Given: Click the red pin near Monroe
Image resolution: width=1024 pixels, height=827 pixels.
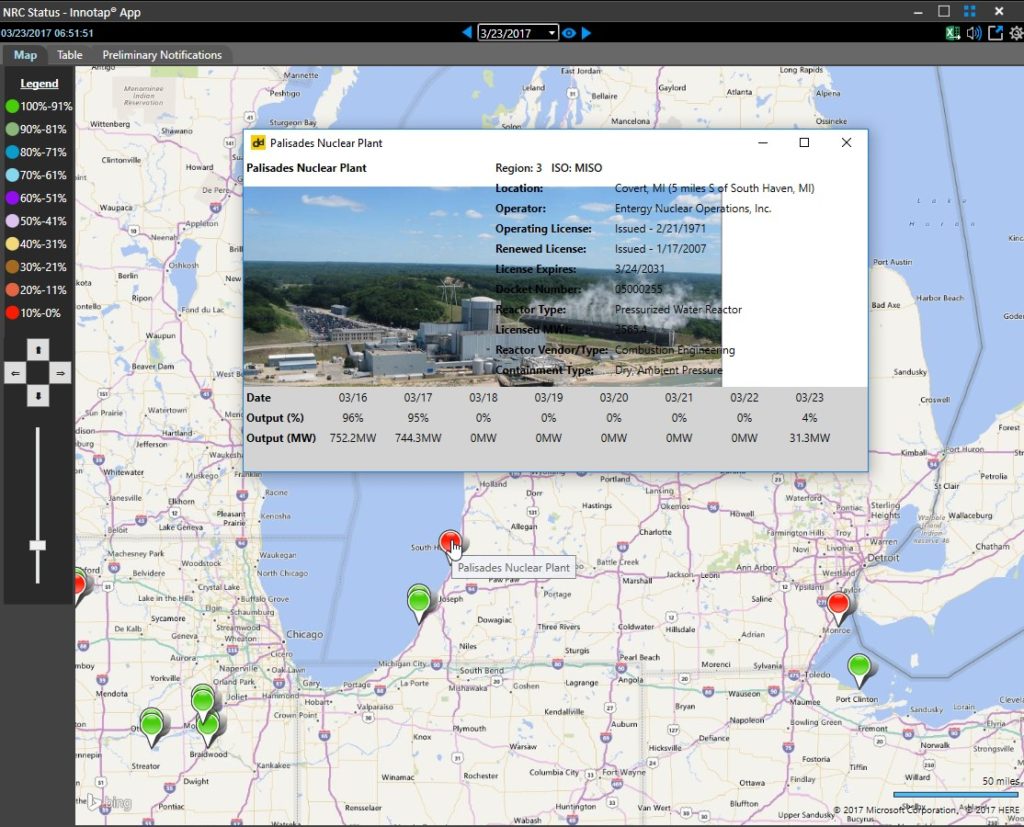Looking at the screenshot, I should (x=839, y=603).
